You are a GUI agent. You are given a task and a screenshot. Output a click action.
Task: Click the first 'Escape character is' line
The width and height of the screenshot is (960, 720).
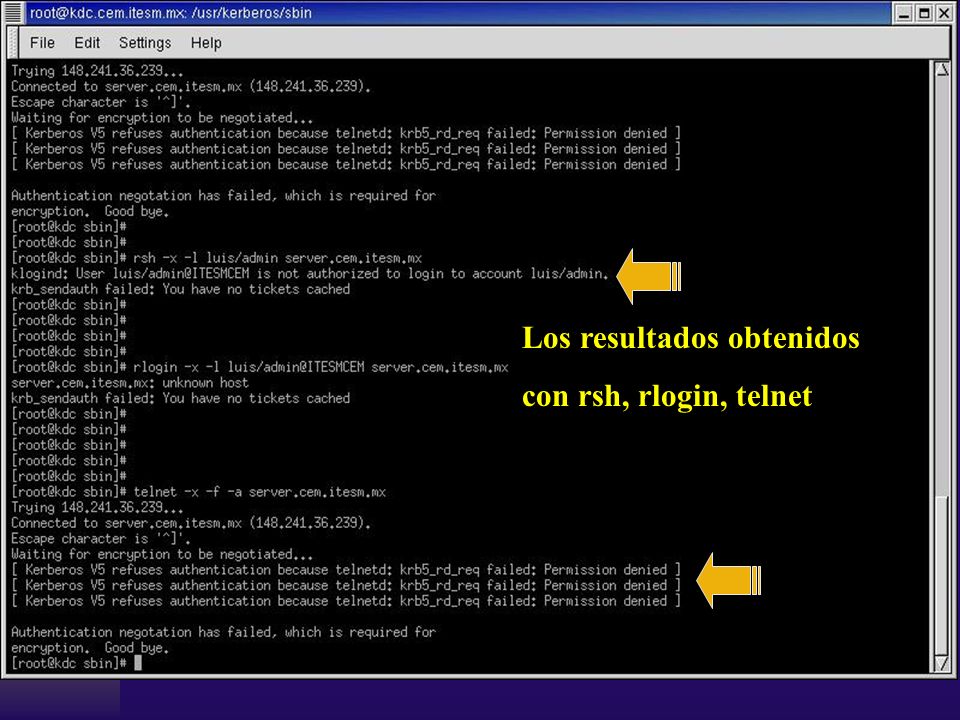(x=101, y=102)
